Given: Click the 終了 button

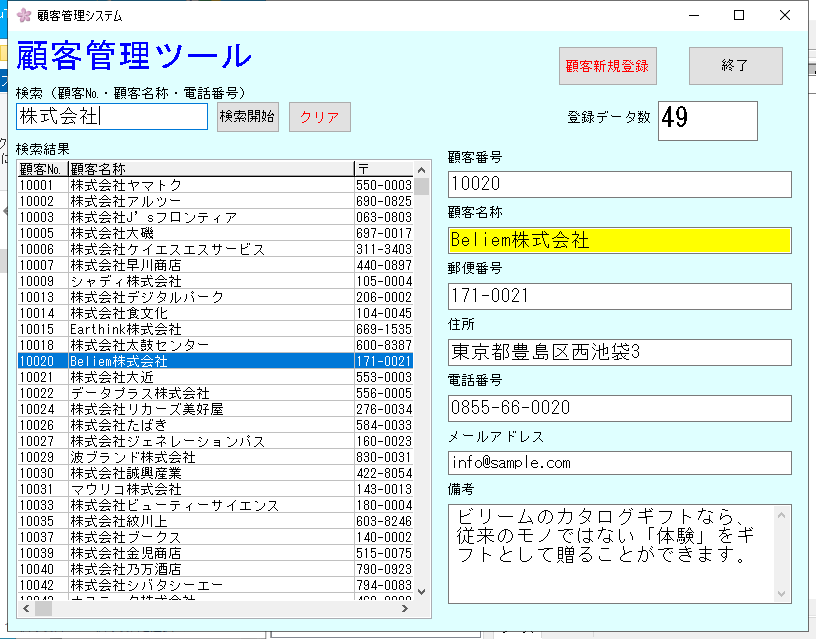Looking at the screenshot, I should pyautogui.click(x=735, y=66).
